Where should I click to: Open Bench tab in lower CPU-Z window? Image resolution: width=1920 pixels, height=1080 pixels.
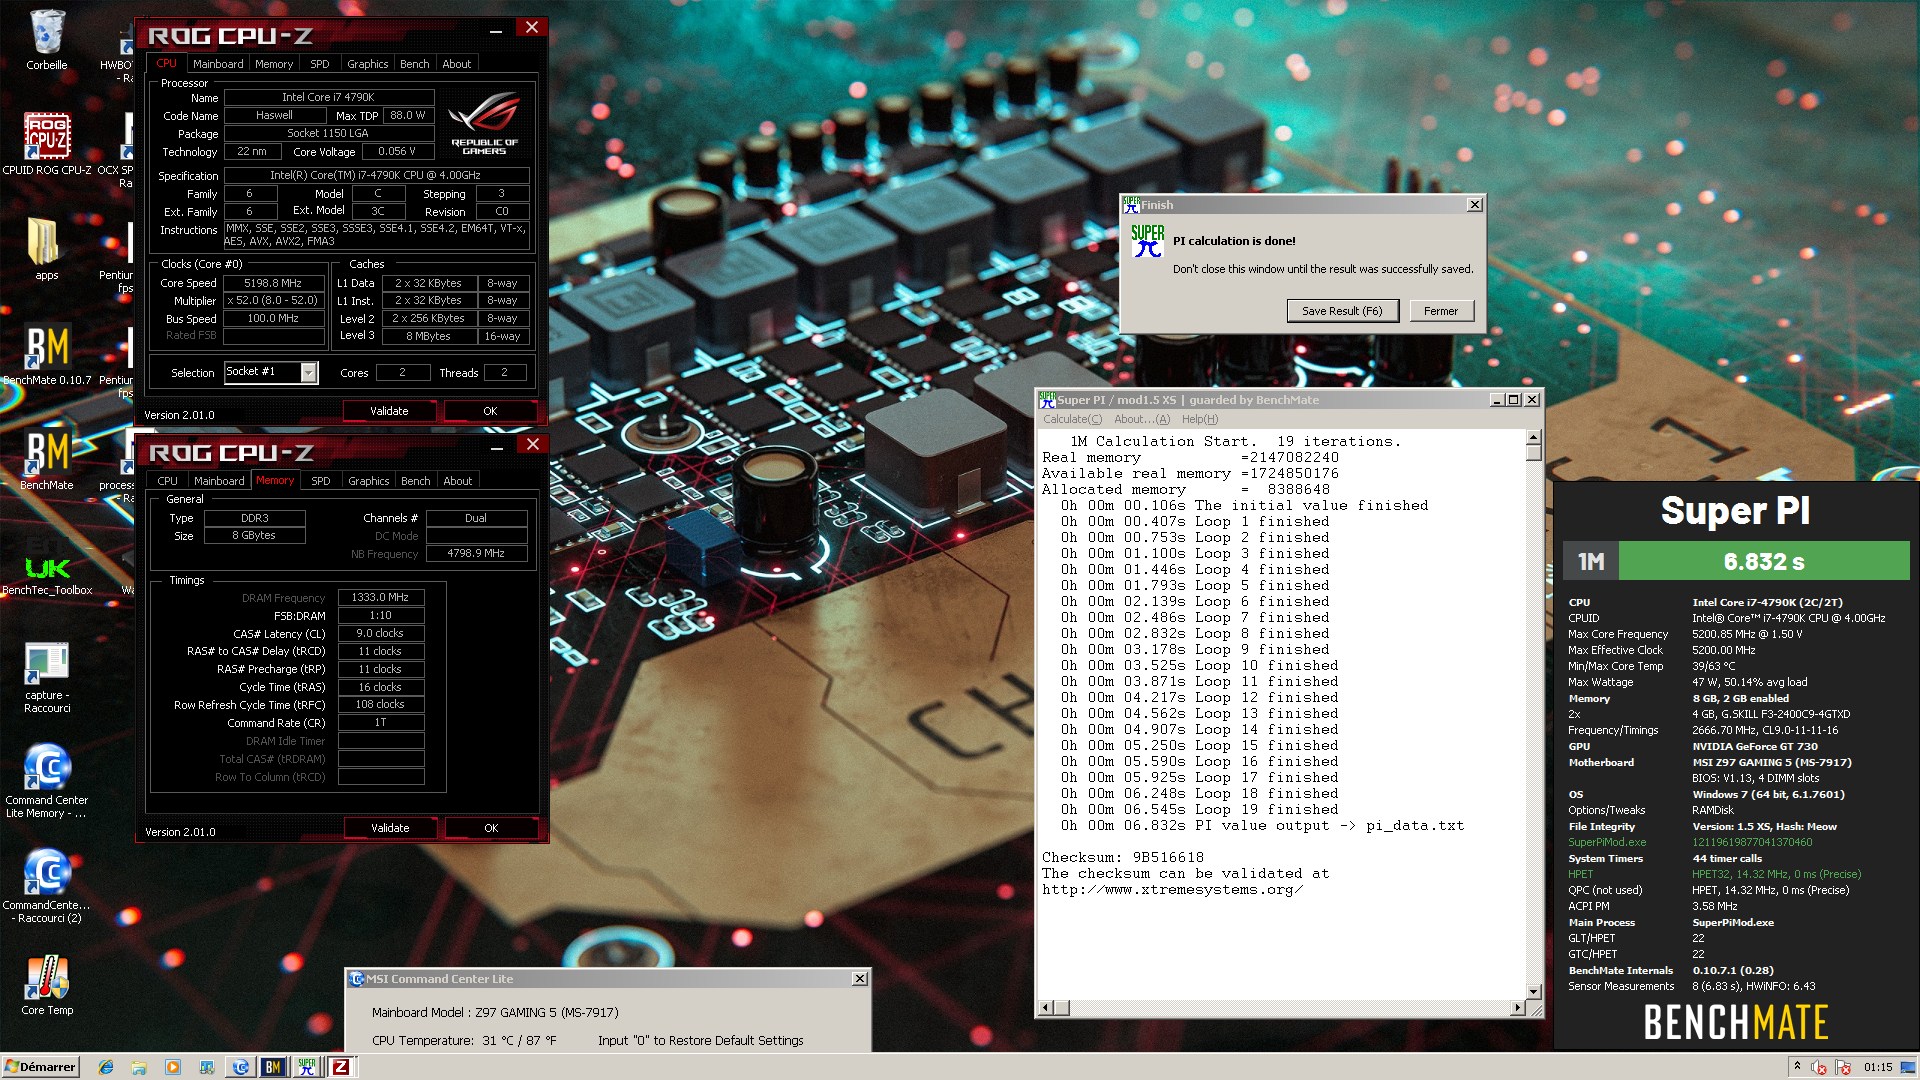click(416, 481)
